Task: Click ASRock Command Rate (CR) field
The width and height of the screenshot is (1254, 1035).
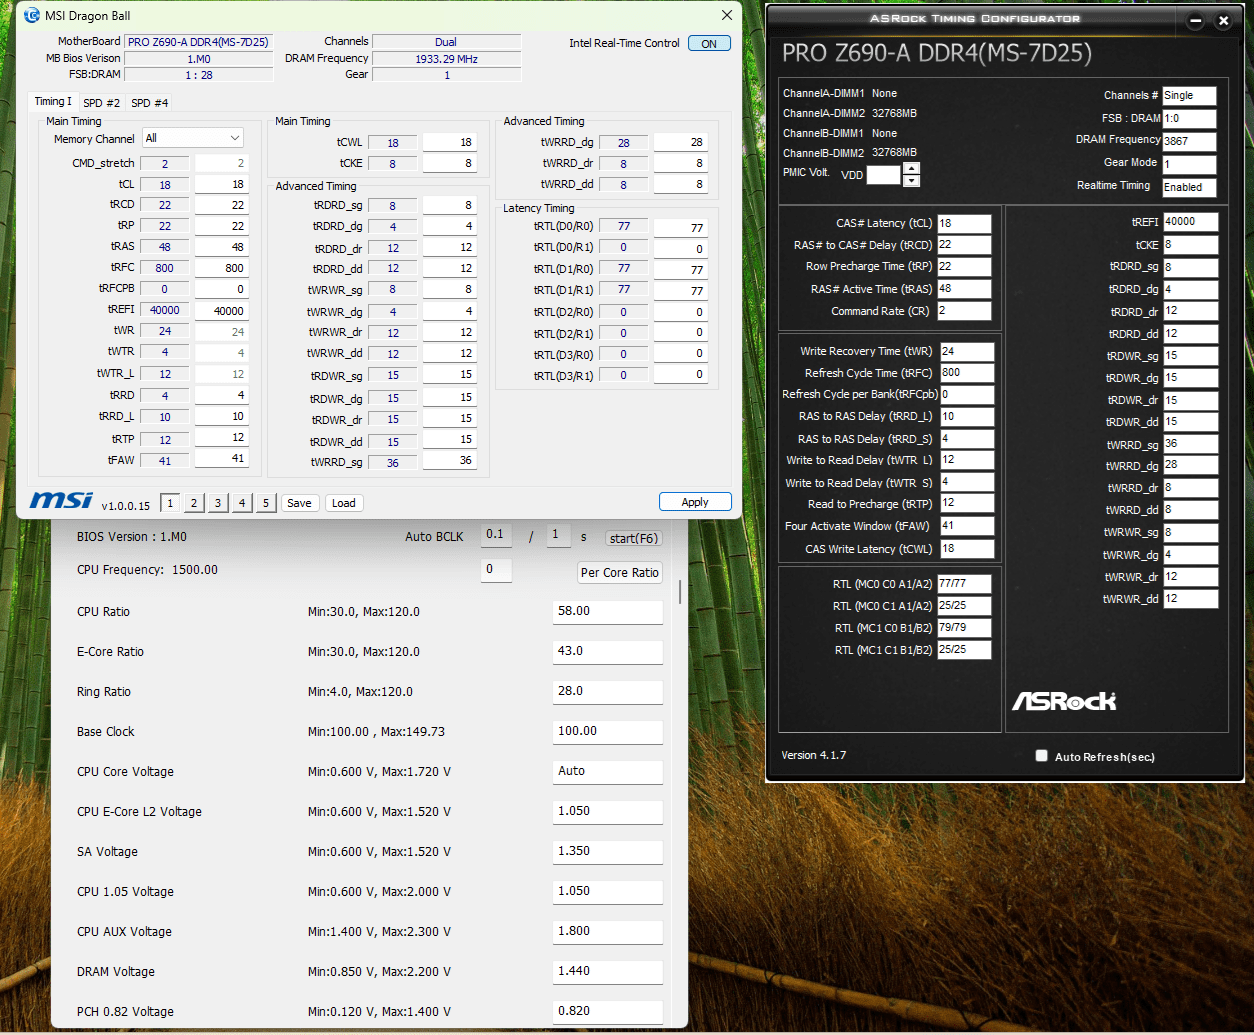Action: [964, 311]
